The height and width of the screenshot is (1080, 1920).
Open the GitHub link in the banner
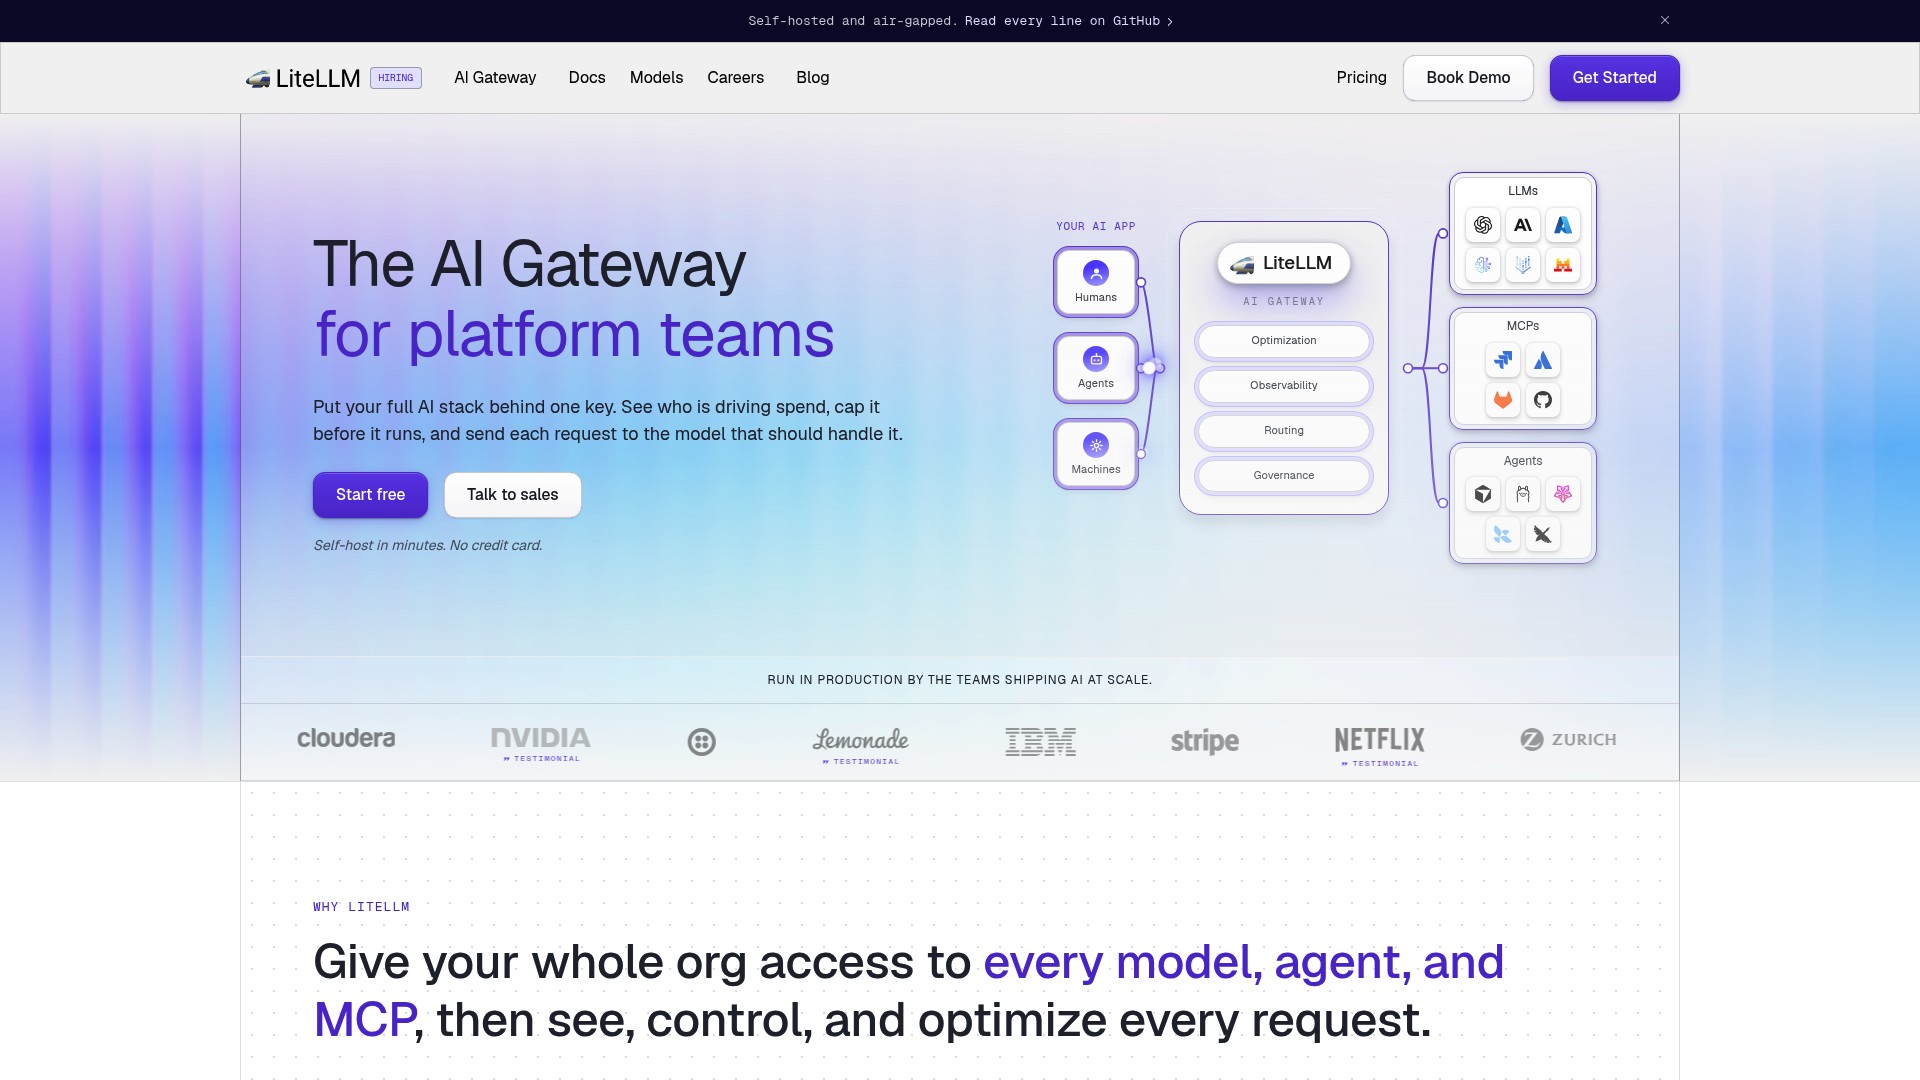pos(1069,21)
